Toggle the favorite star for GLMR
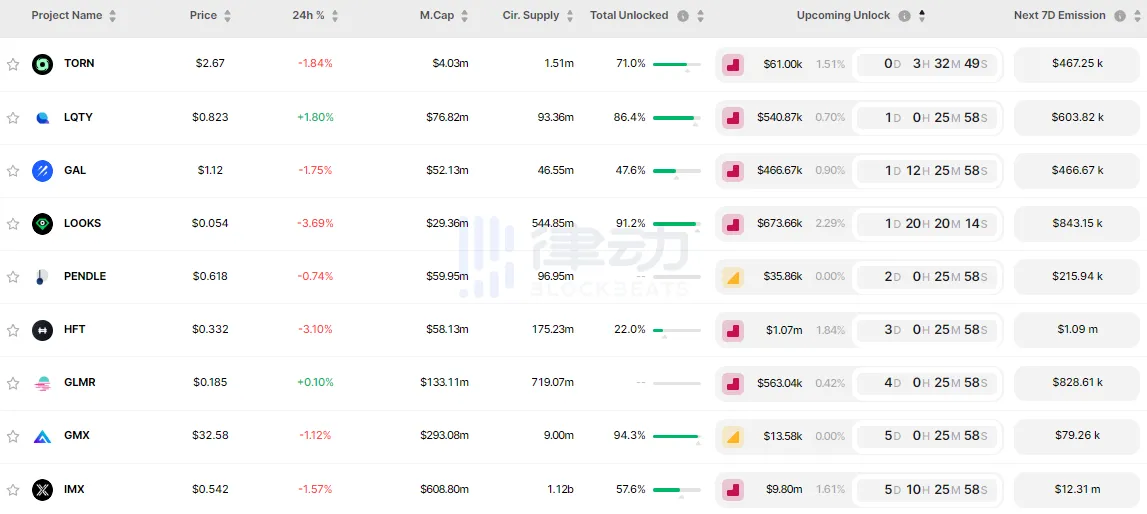Viewport: 1147px width, 514px height. tap(13, 383)
